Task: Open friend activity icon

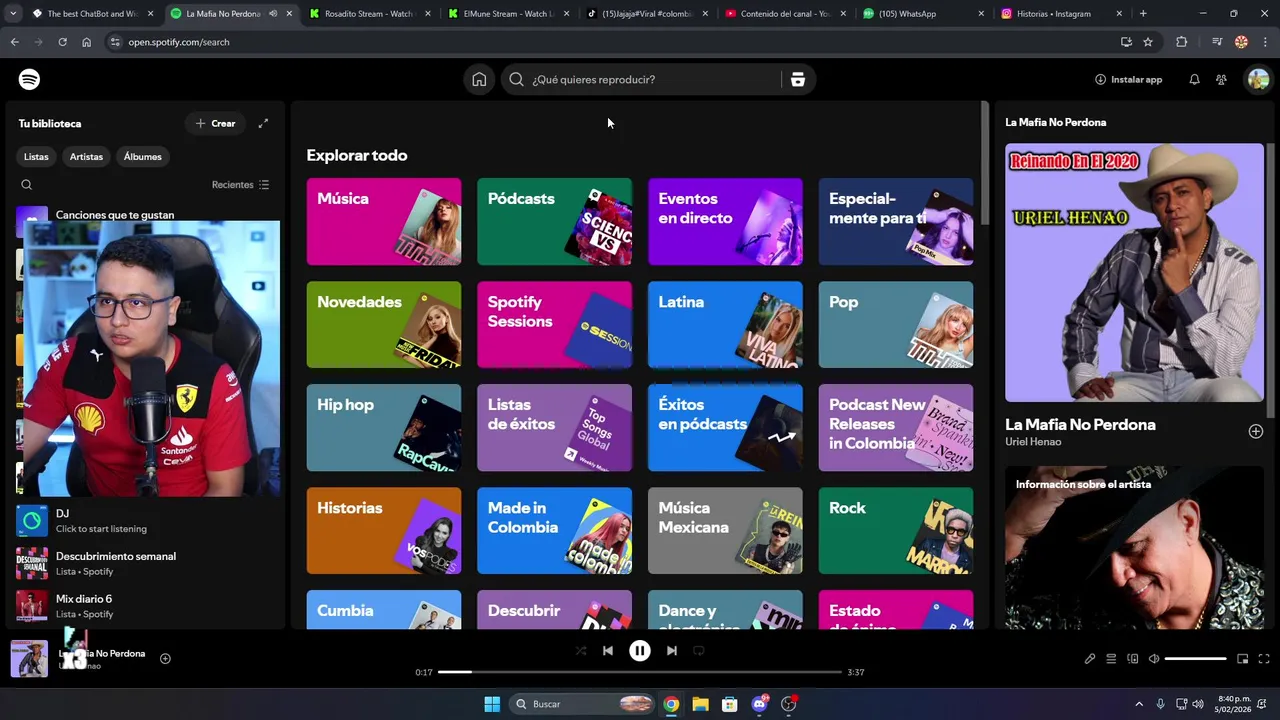Action: click(x=1221, y=79)
